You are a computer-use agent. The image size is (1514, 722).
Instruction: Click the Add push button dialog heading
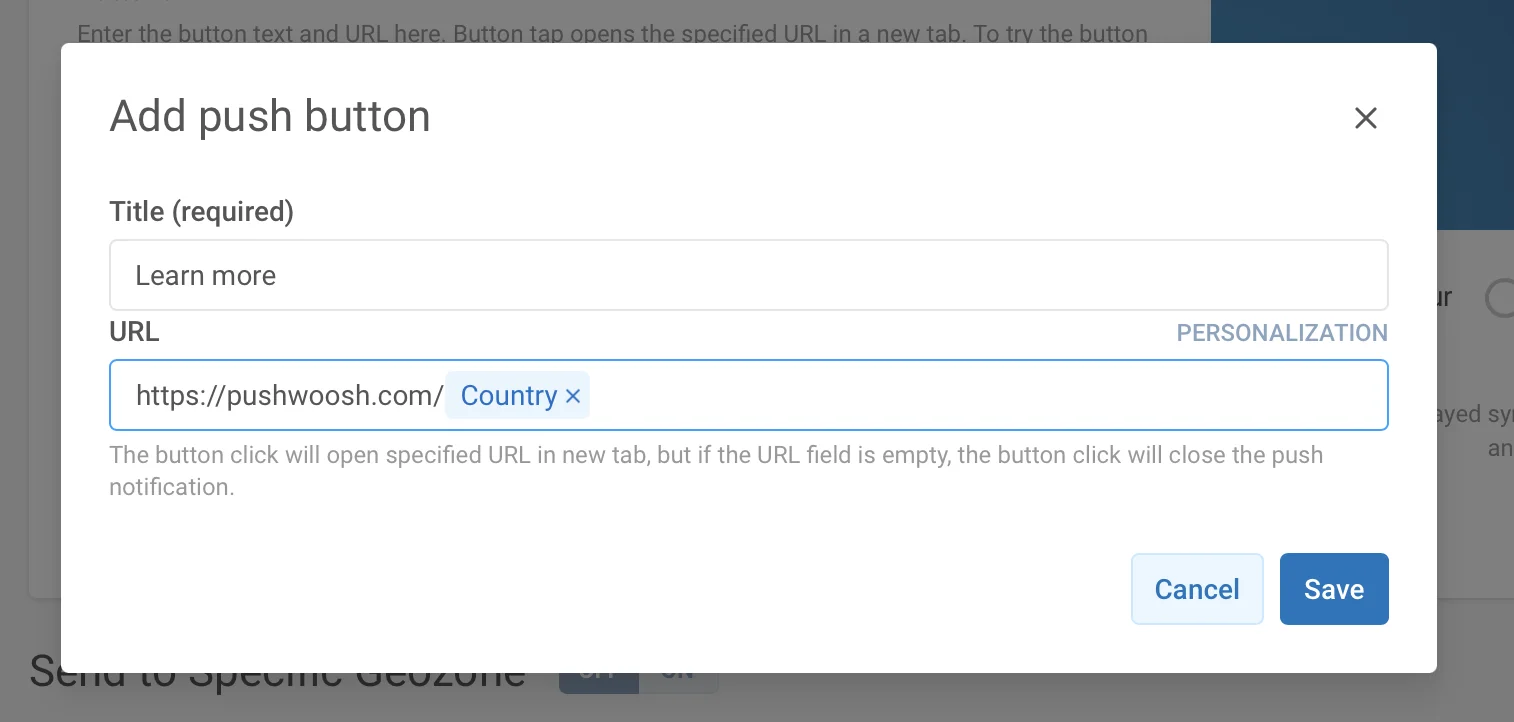270,116
